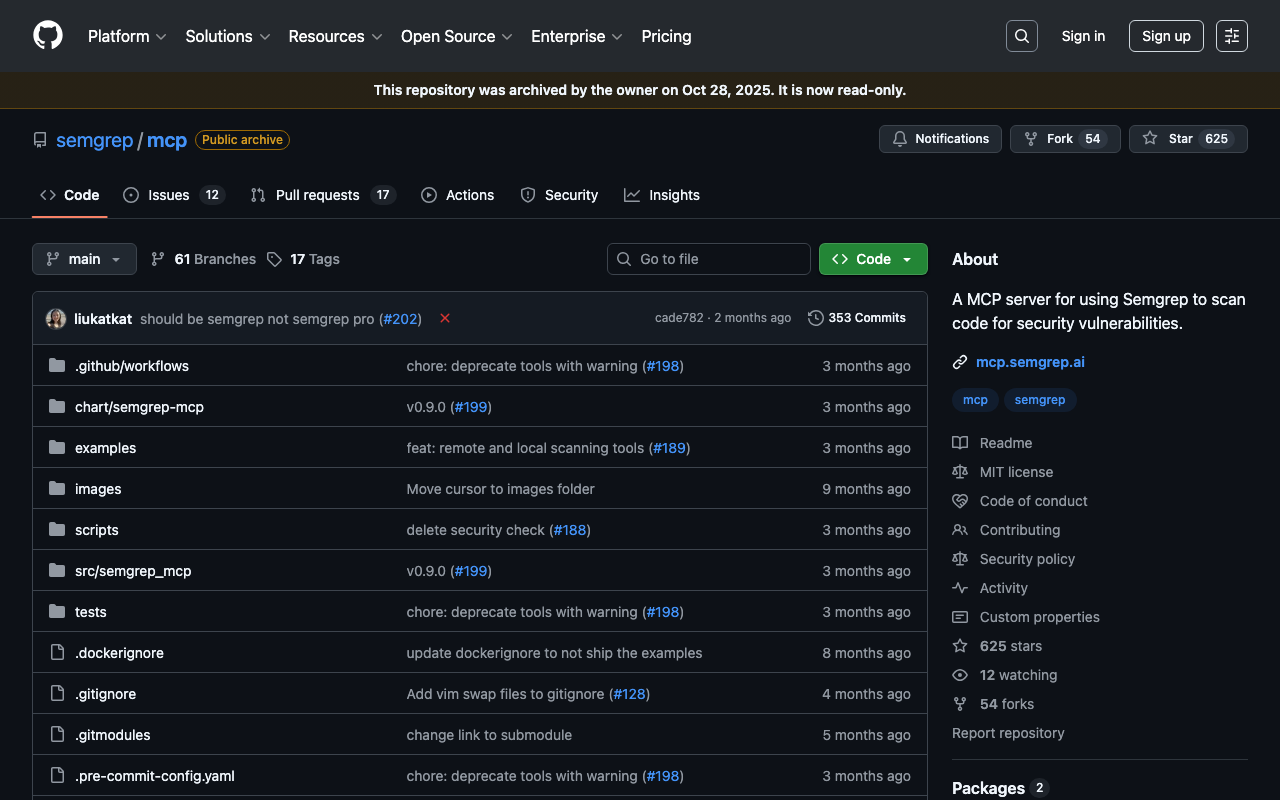Click the GitHub logo icon
Image resolution: width=1280 pixels, height=800 pixels.
tap(48, 36)
